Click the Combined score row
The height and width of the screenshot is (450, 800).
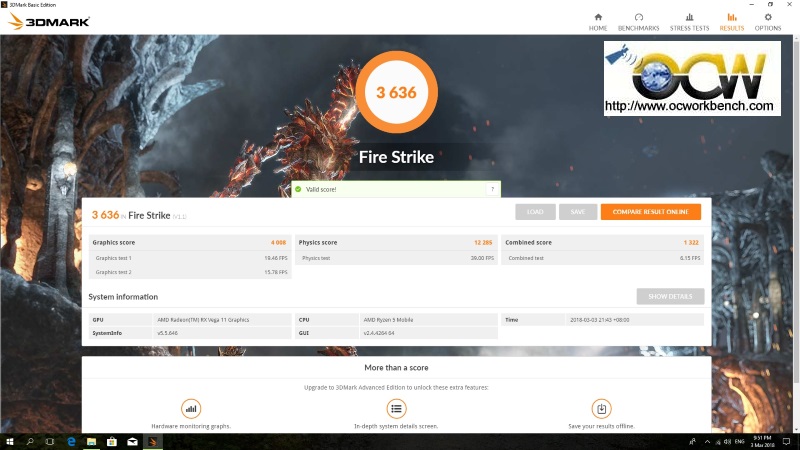tap(602, 242)
